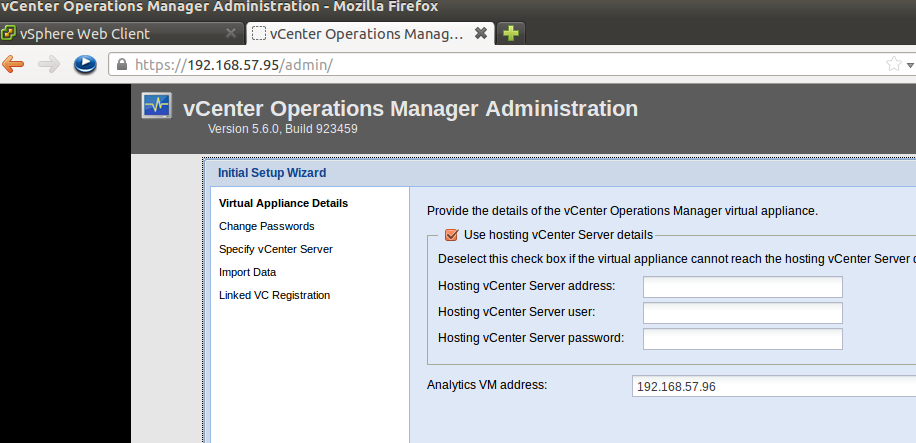916x443 pixels.
Task: Select the vCenter Operations Manager tab
Action: pyautogui.click(x=371, y=33)
